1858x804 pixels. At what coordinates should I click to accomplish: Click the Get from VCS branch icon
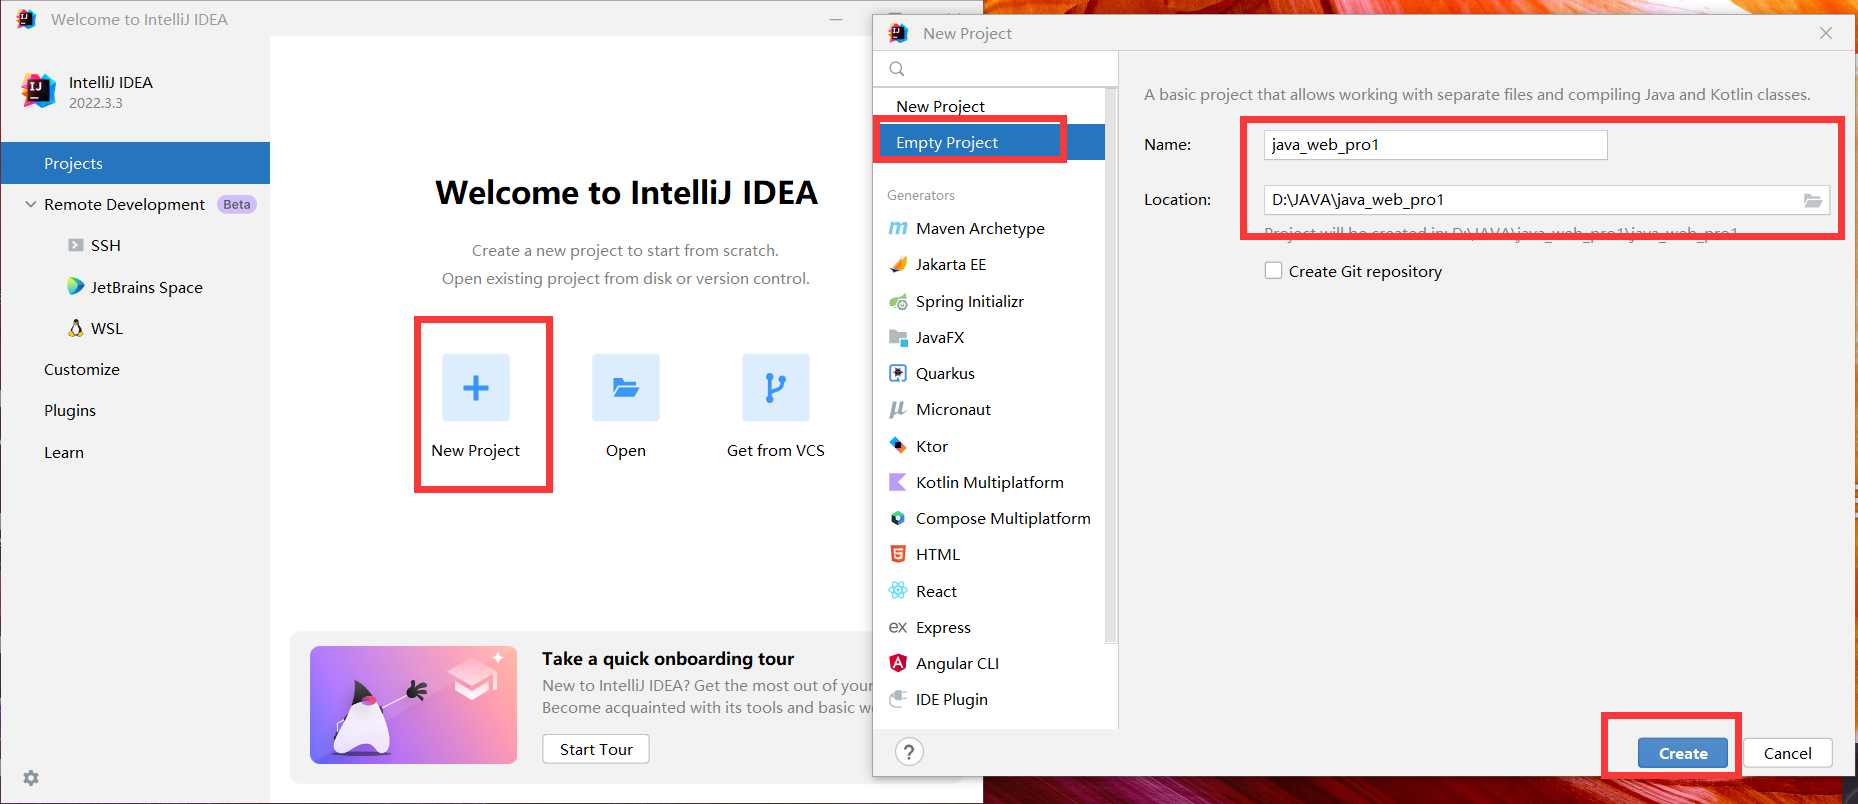point(776,387)
